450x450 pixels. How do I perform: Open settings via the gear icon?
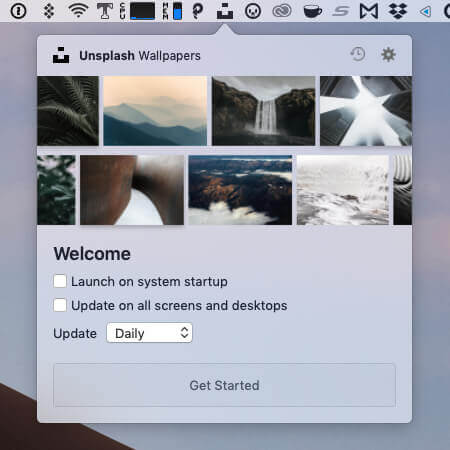pos(388,54)
